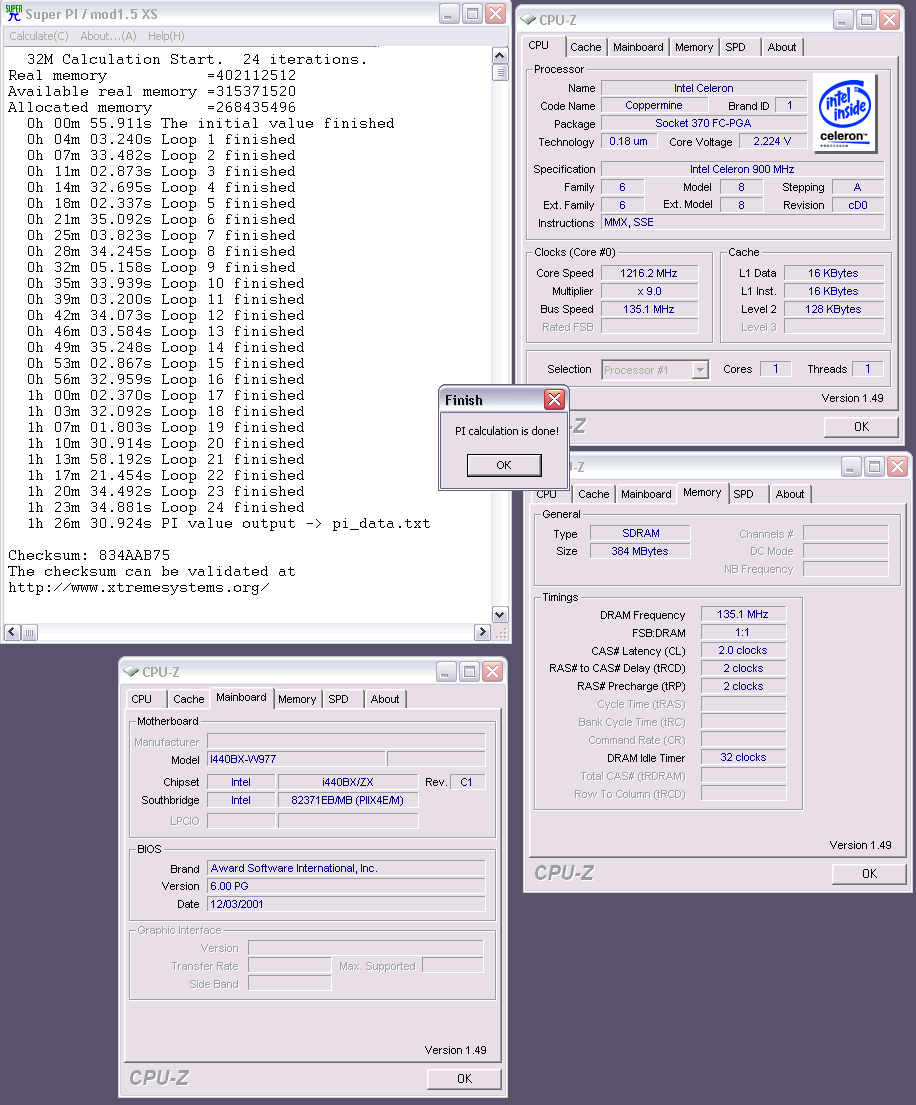Screen dimensions: 916x1105
Task: Open the Calculate(C) menu
Action: (x=39, y=36)
